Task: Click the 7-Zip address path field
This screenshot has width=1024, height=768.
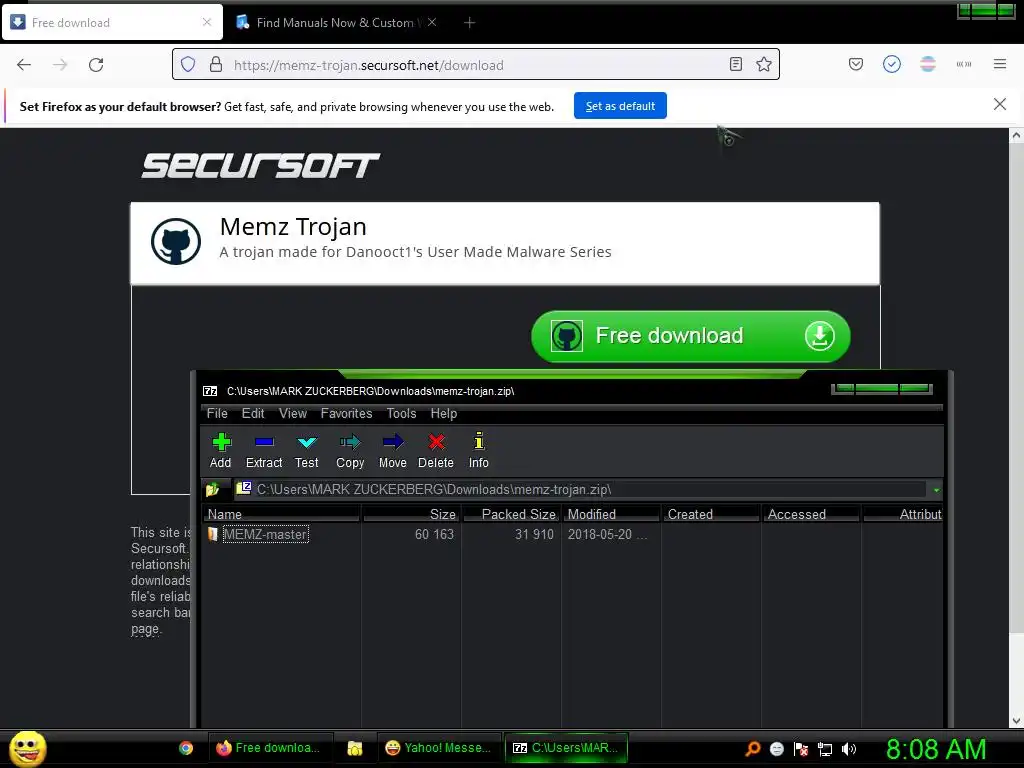Action: tap(580, 489)
